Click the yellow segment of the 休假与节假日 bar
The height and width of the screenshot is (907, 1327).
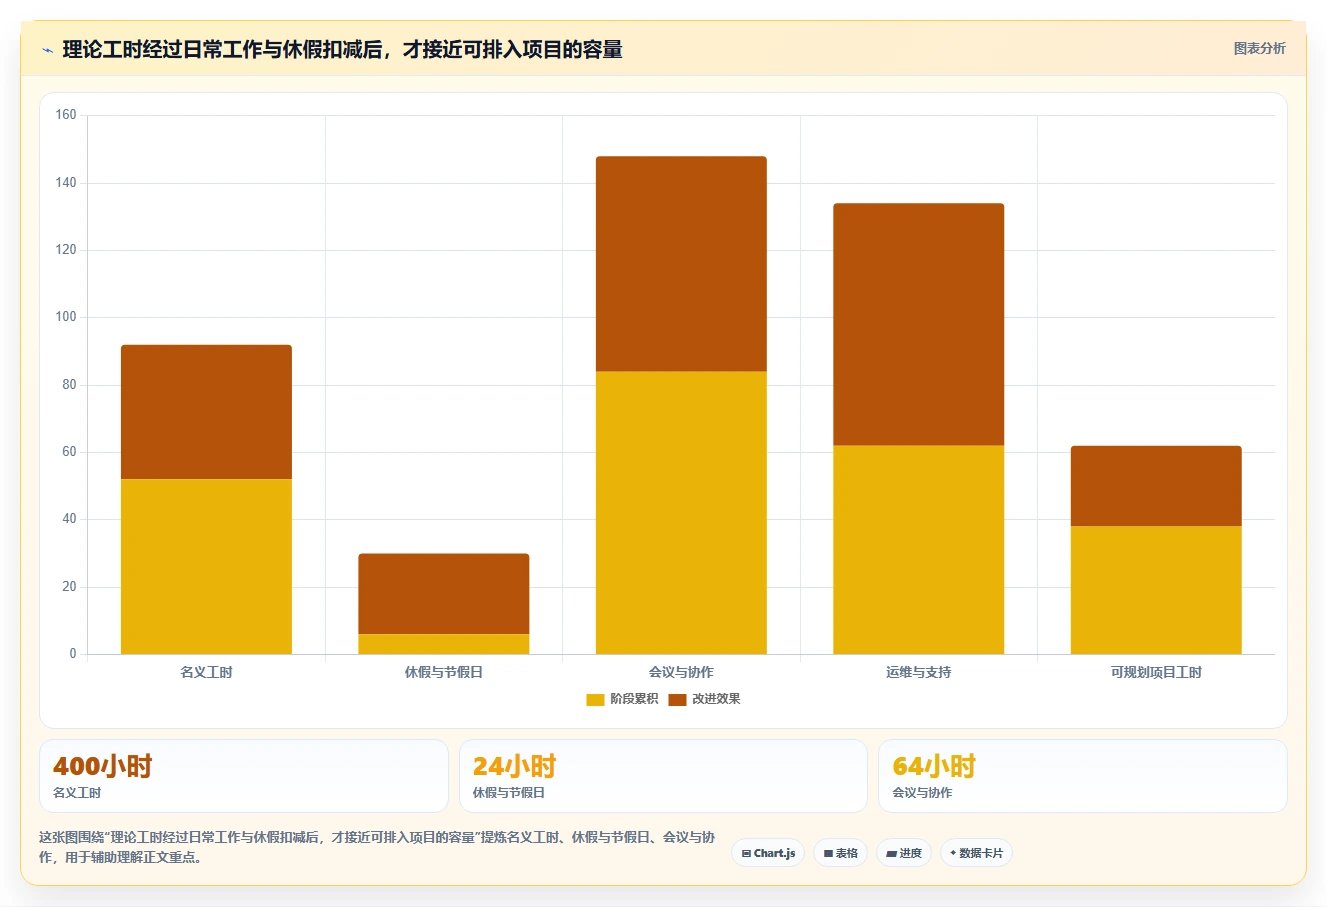(443, 644)
